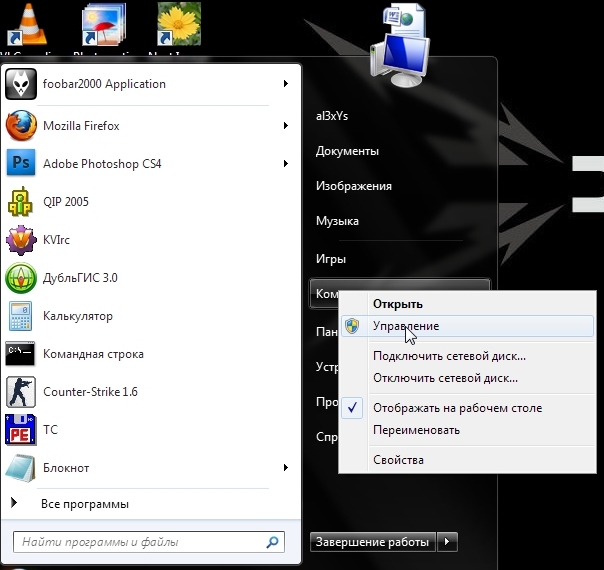Click the ДубльГИС 3.0 label
Viewport: 604px width, 570px height.
click(80, 278)
